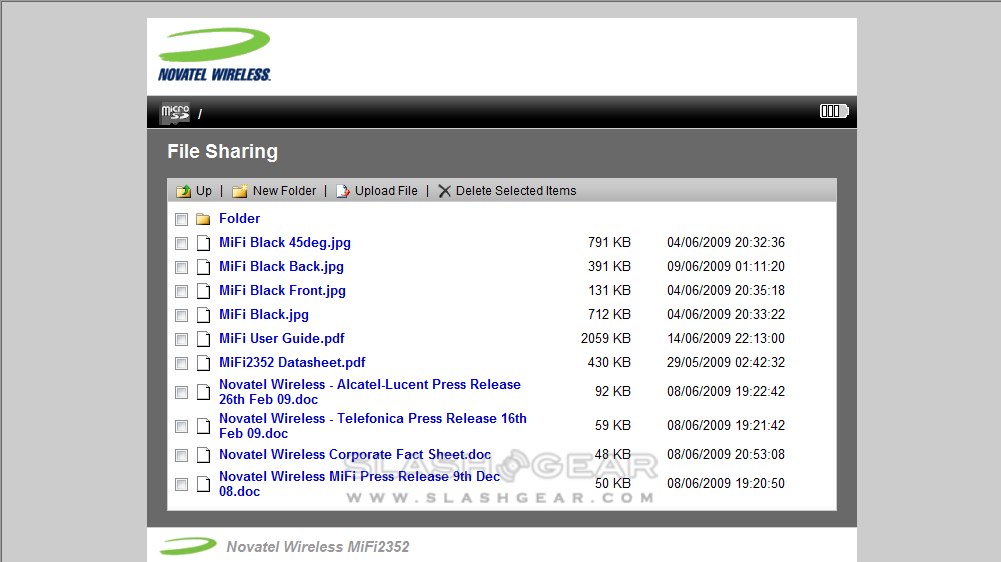Click date 08/06/2009 19:22:42
Viewport: 1001px width, 562px height.
coord(726,391)
